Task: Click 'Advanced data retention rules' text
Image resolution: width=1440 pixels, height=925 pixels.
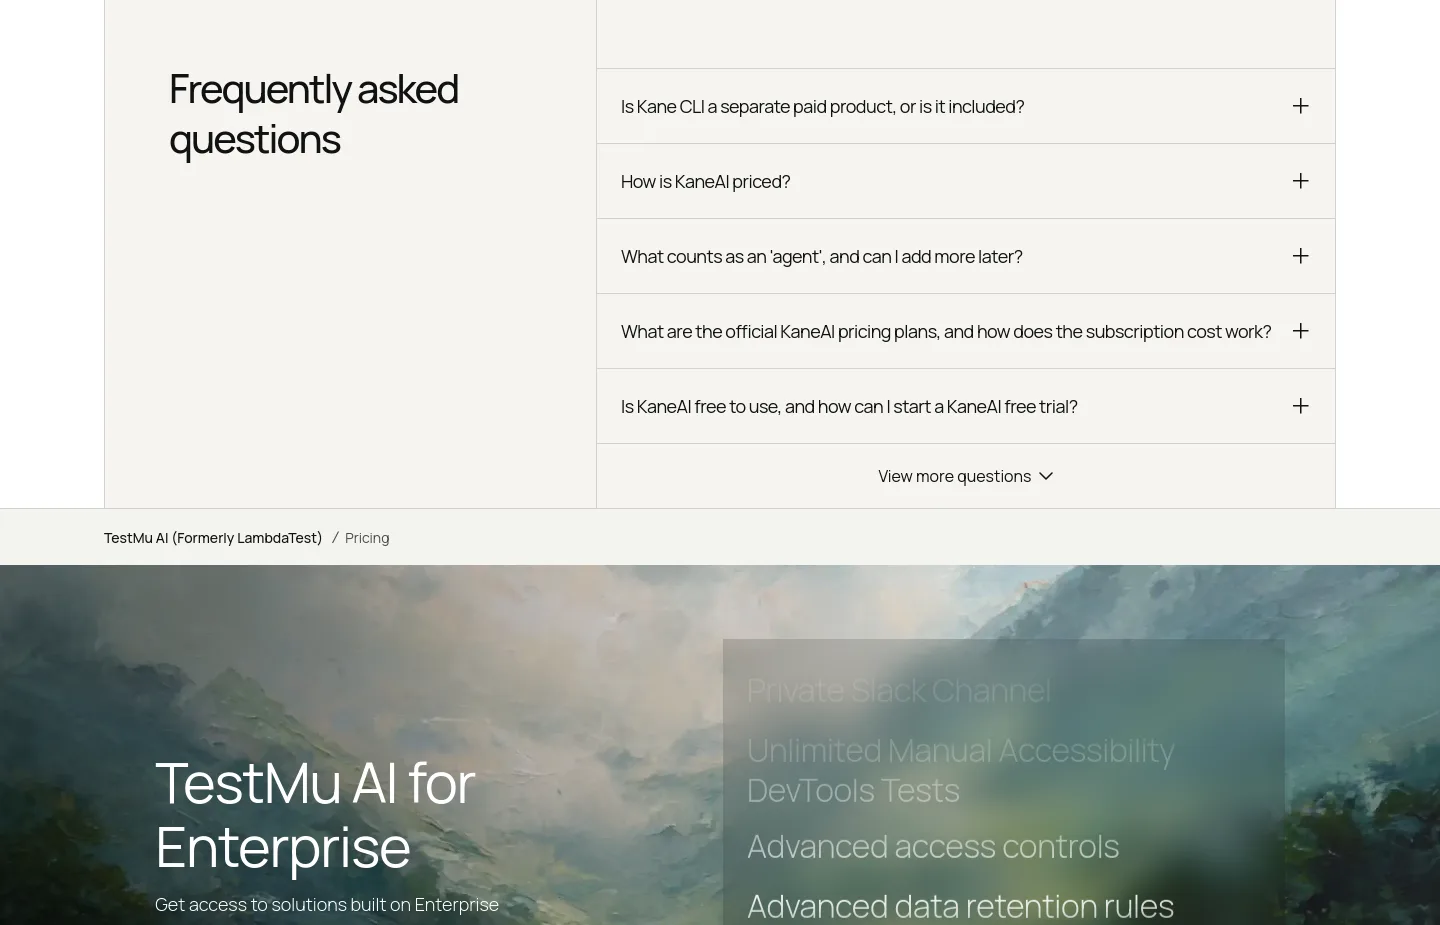Action: [x=960, y=905]
